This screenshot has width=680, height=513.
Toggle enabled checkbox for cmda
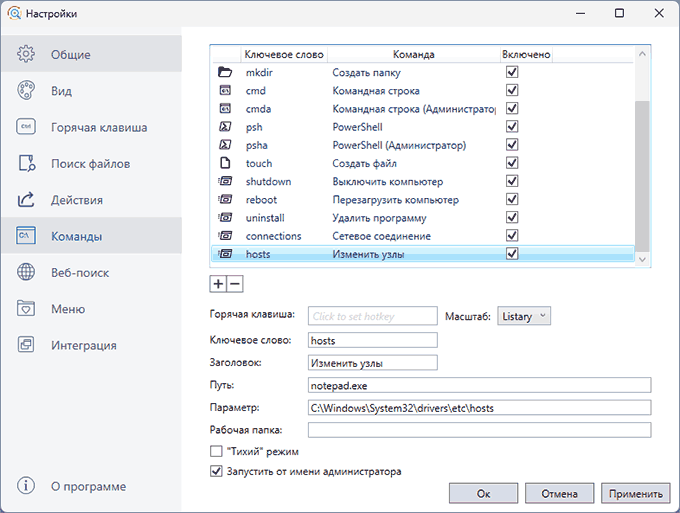point(512,108)
